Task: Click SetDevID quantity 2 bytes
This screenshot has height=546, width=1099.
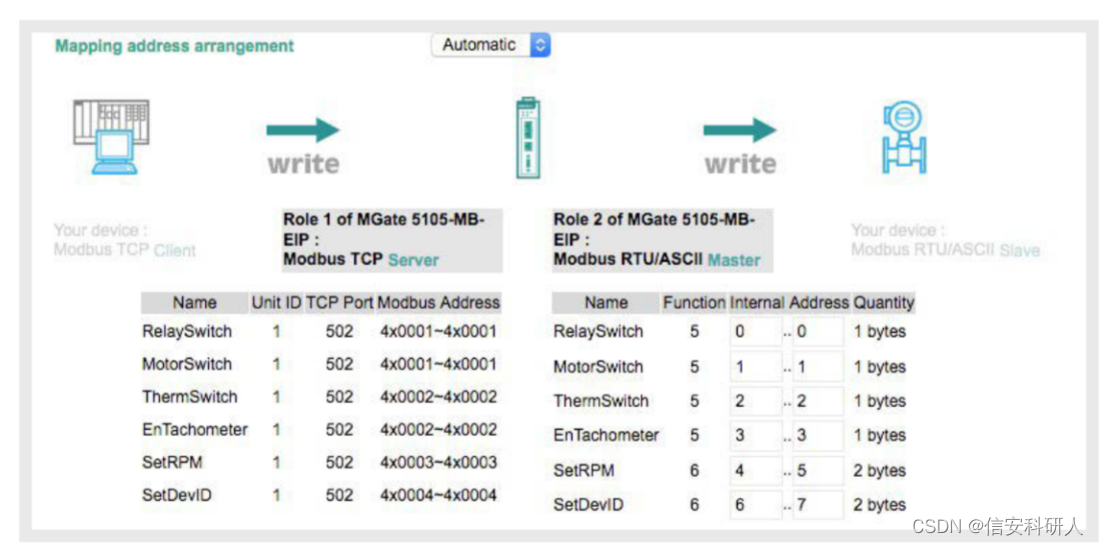Action: click(x=880, y=505)
